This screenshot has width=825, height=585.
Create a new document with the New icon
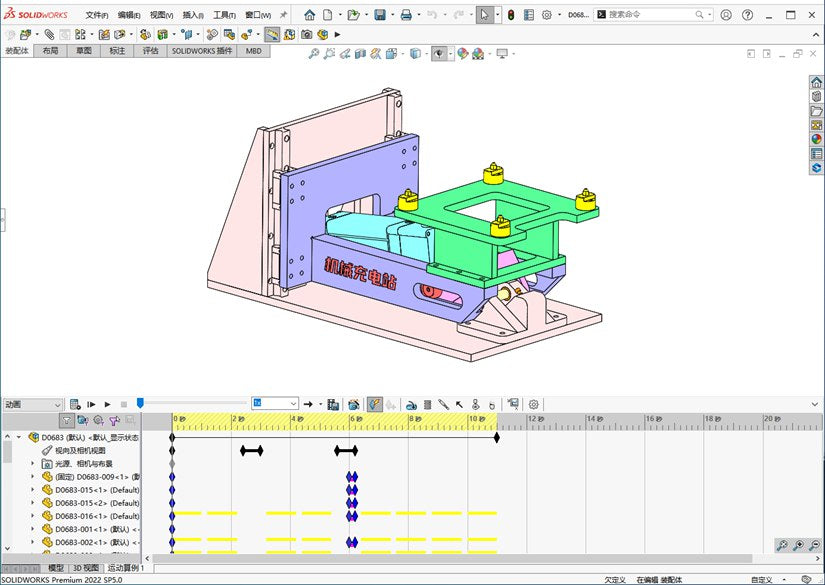tap(328, 15)
